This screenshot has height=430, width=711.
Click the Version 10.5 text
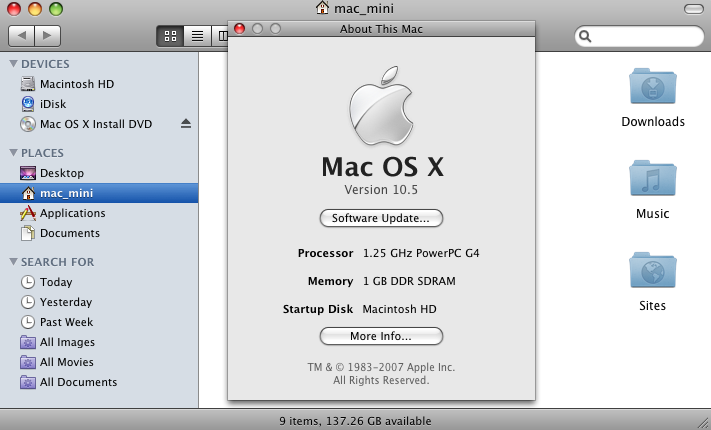[381, 190]
